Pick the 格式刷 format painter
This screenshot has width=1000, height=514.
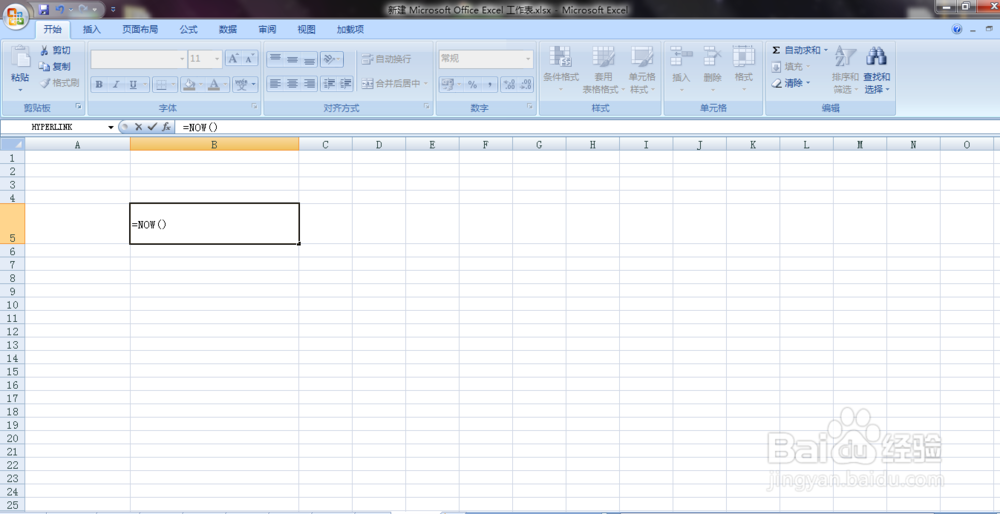pyautogui.click(x=59, y=82)
